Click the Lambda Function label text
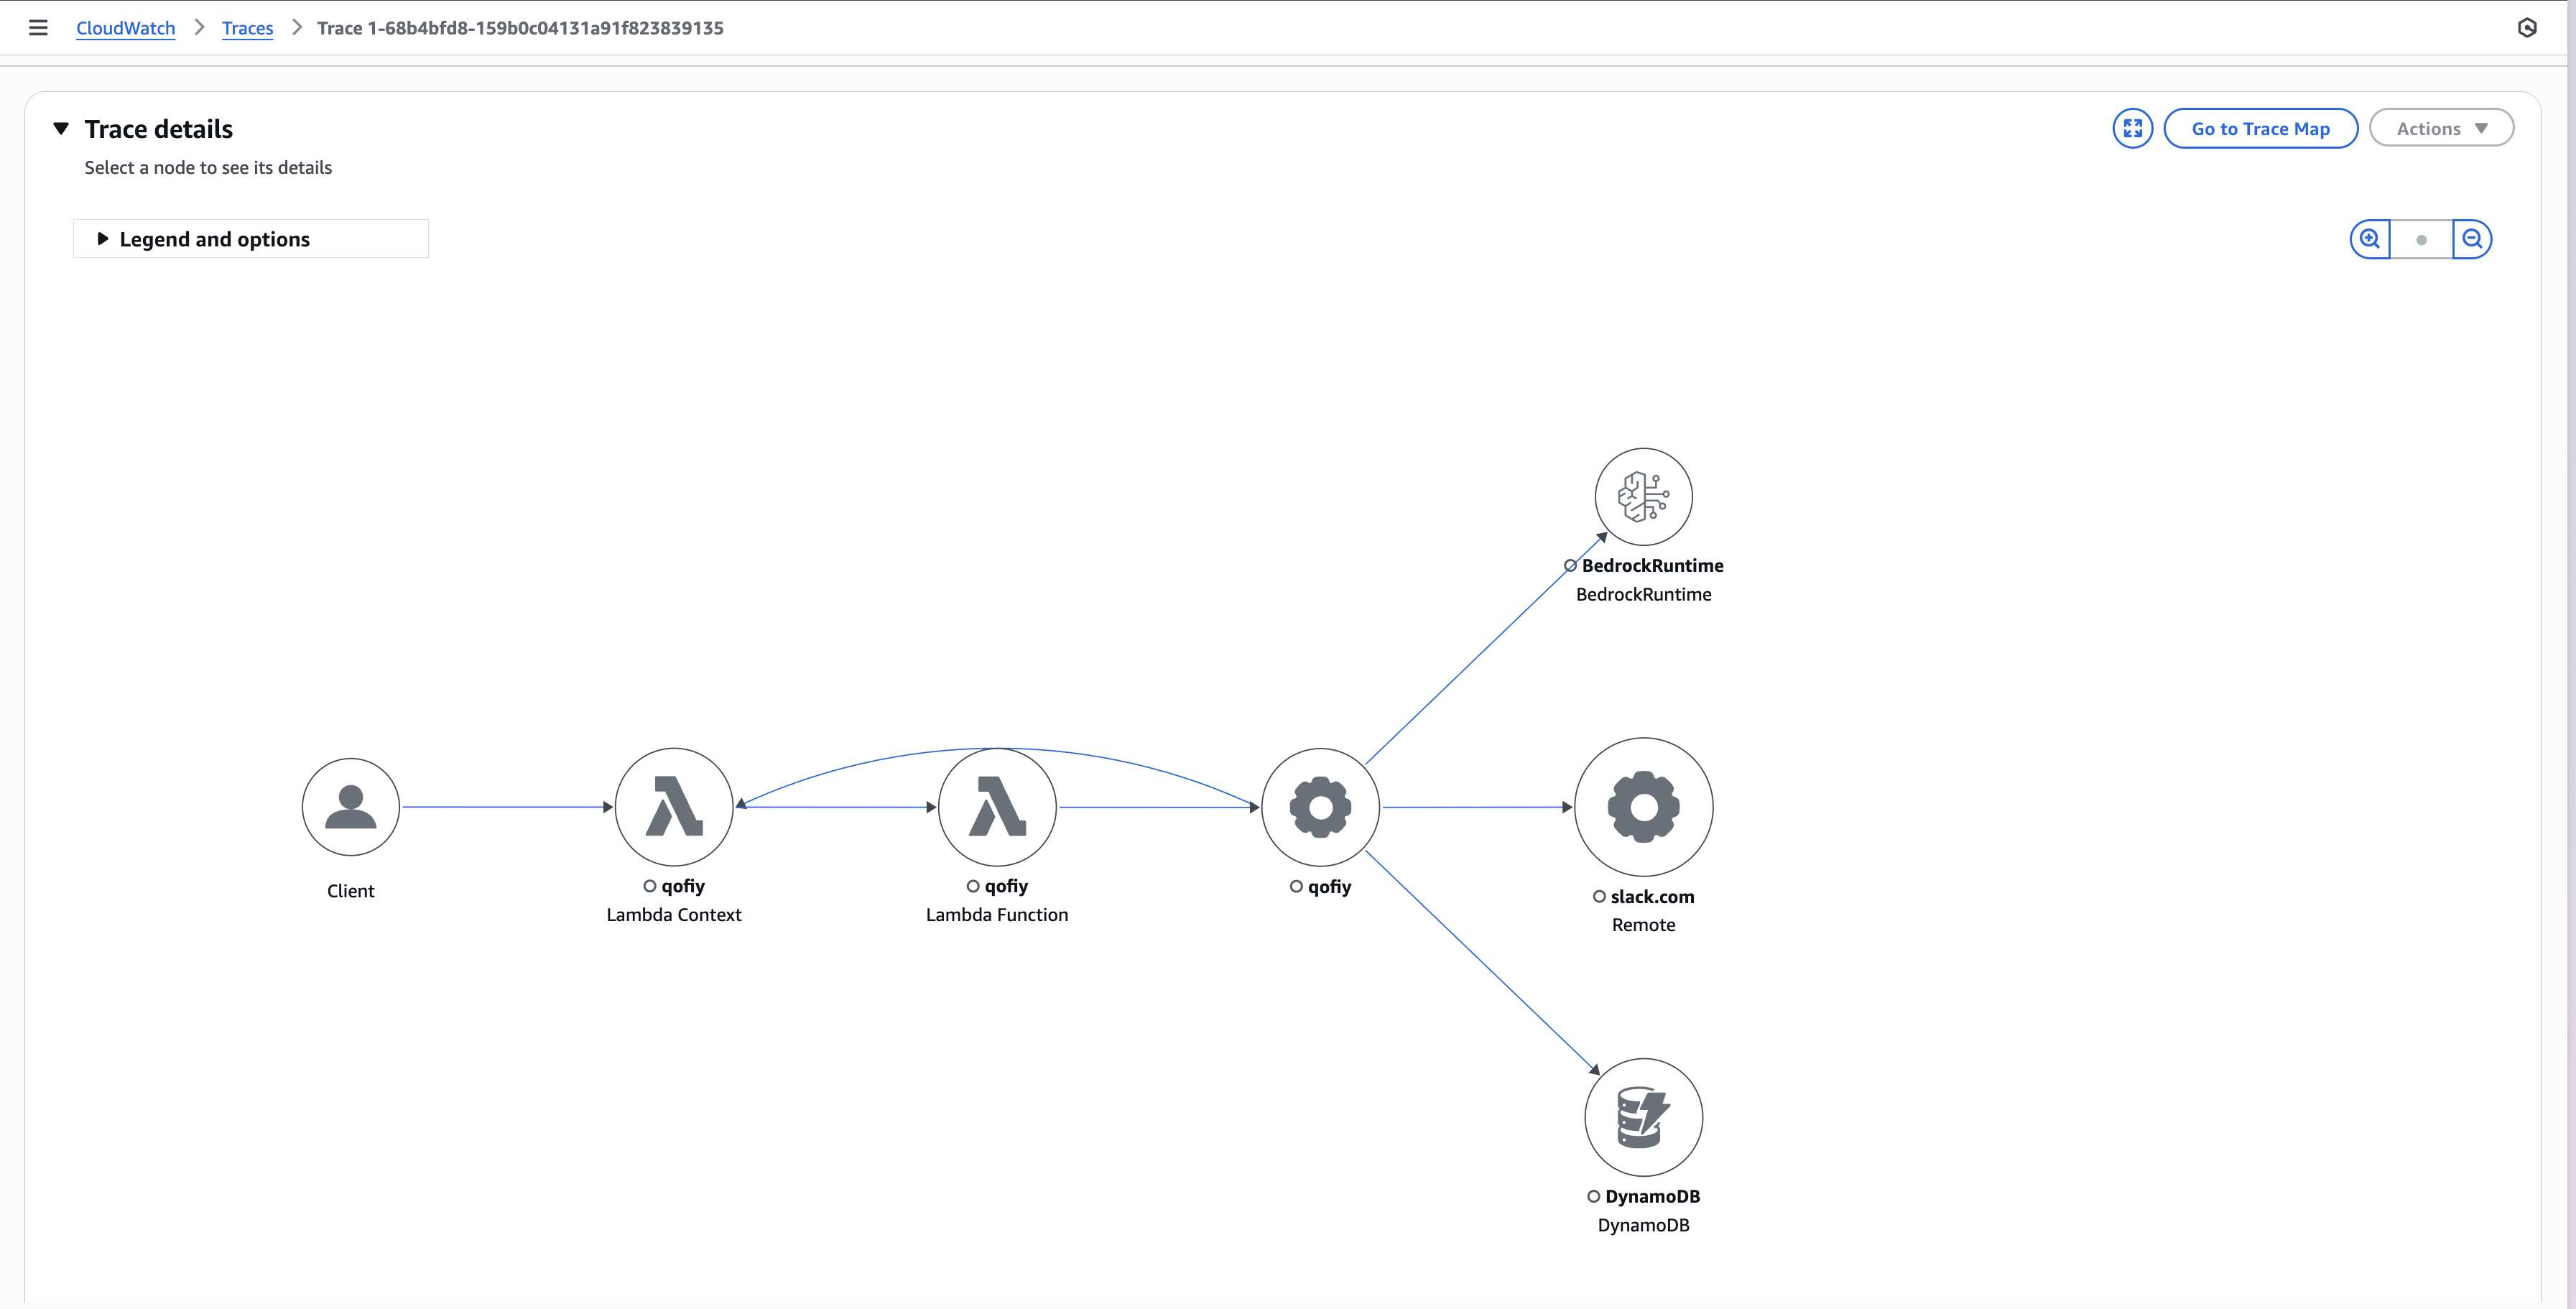Image resolution: width=2576 pixels, height=1309 pixels. click(x=997, y=915)
